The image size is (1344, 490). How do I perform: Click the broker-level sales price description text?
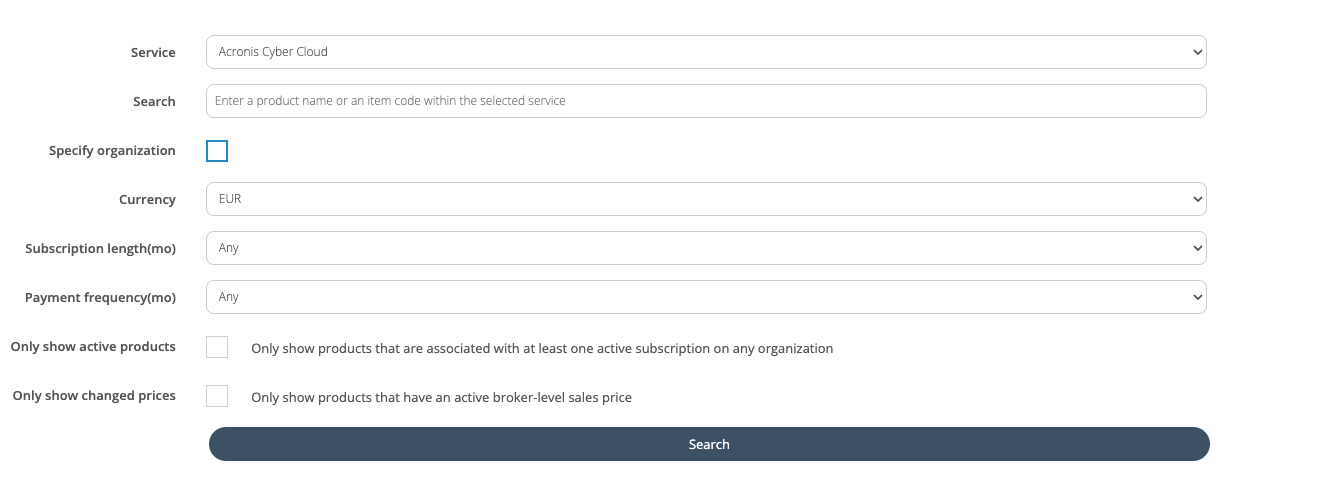click(441, 398)
